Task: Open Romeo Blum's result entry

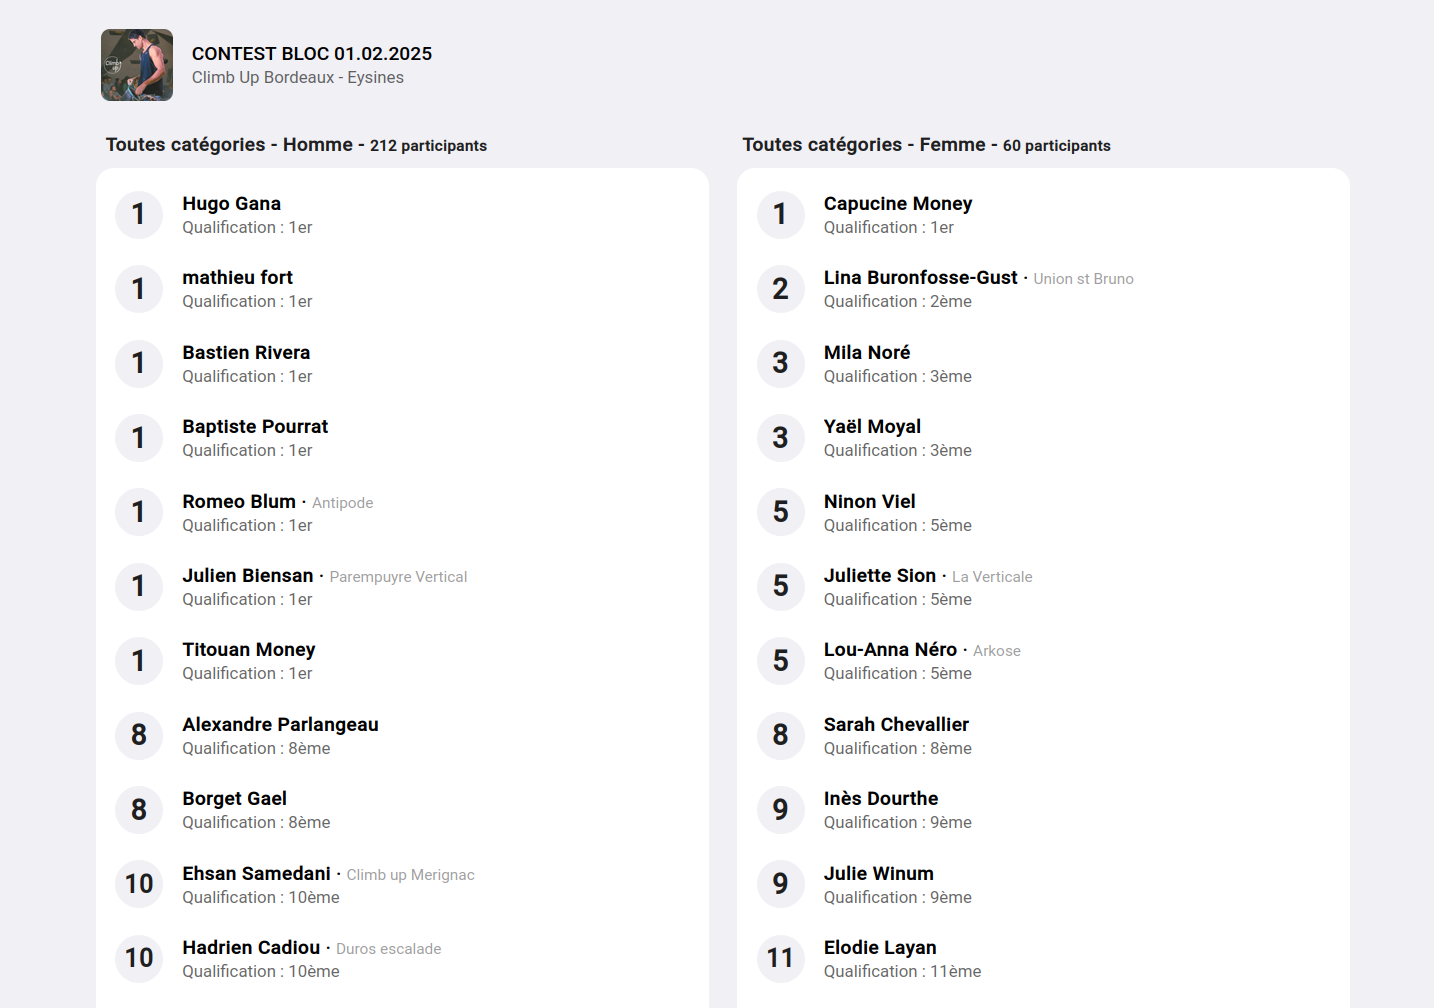Action: [239, 502]
